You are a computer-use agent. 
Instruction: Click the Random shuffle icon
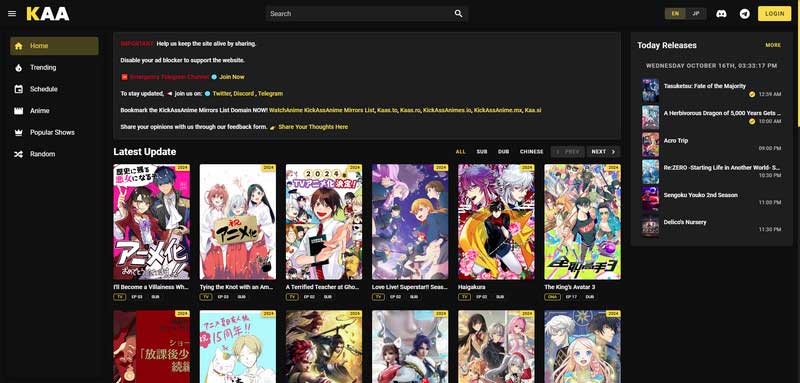point(19,154)
